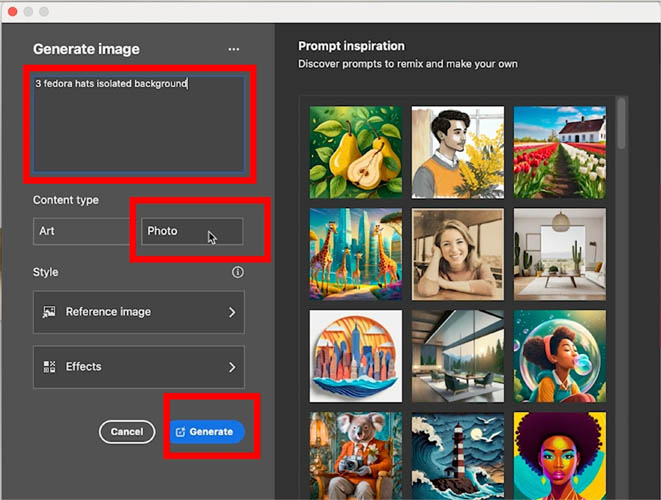
Task: Choose the giraffes in city thumbnail
Action: [356, 254]
